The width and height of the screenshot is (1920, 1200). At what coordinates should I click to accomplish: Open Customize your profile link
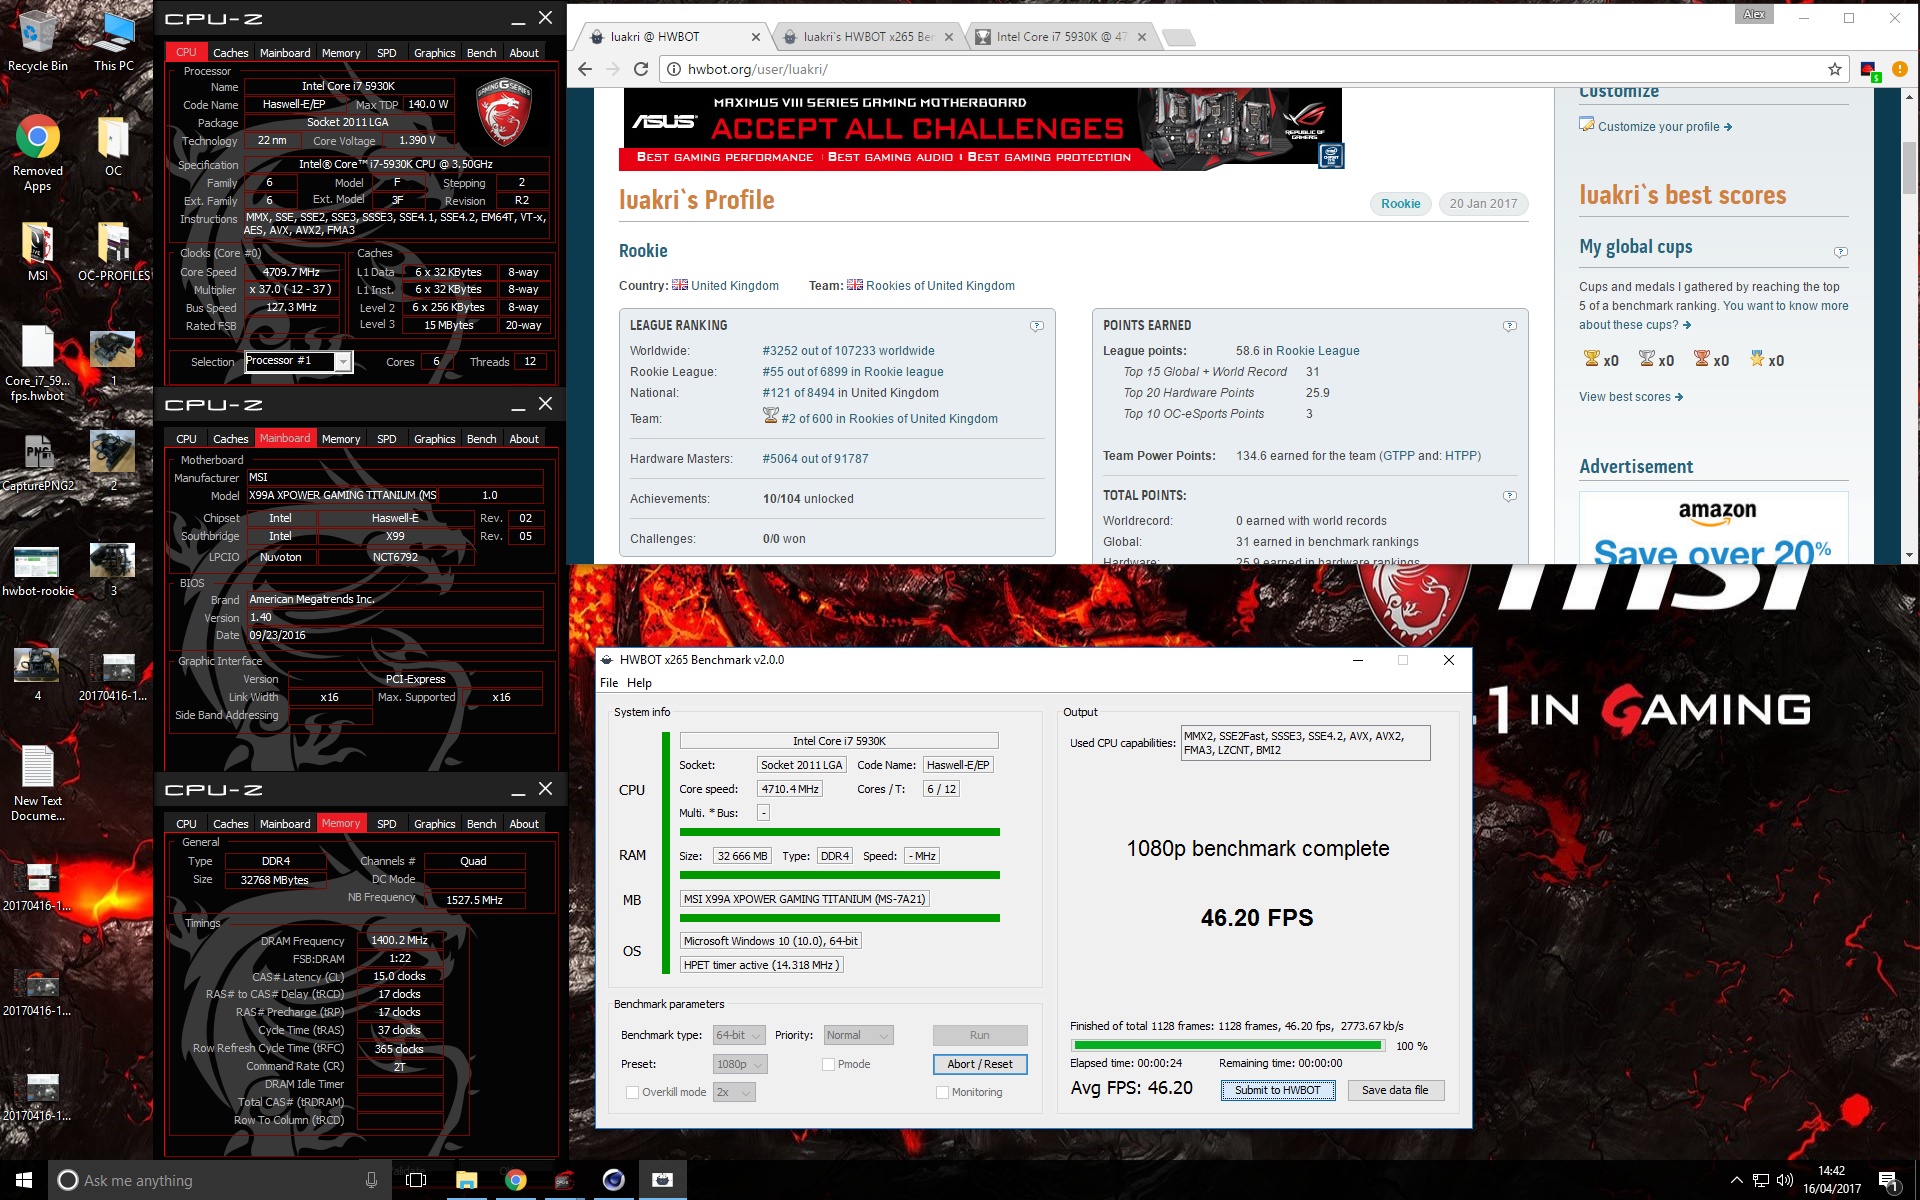[x=1664, y=126]
